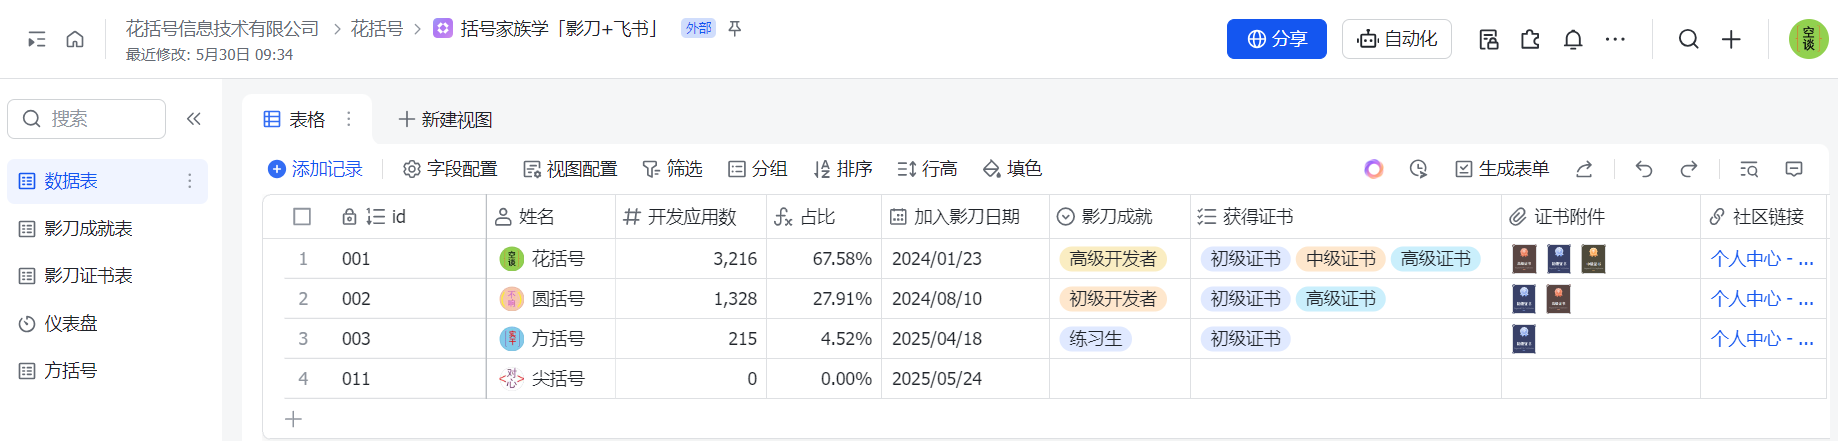Click the pin icon beside document title
Image resolution: width=1838 pixels, height=441 pixels.
[x=735, y=28]
